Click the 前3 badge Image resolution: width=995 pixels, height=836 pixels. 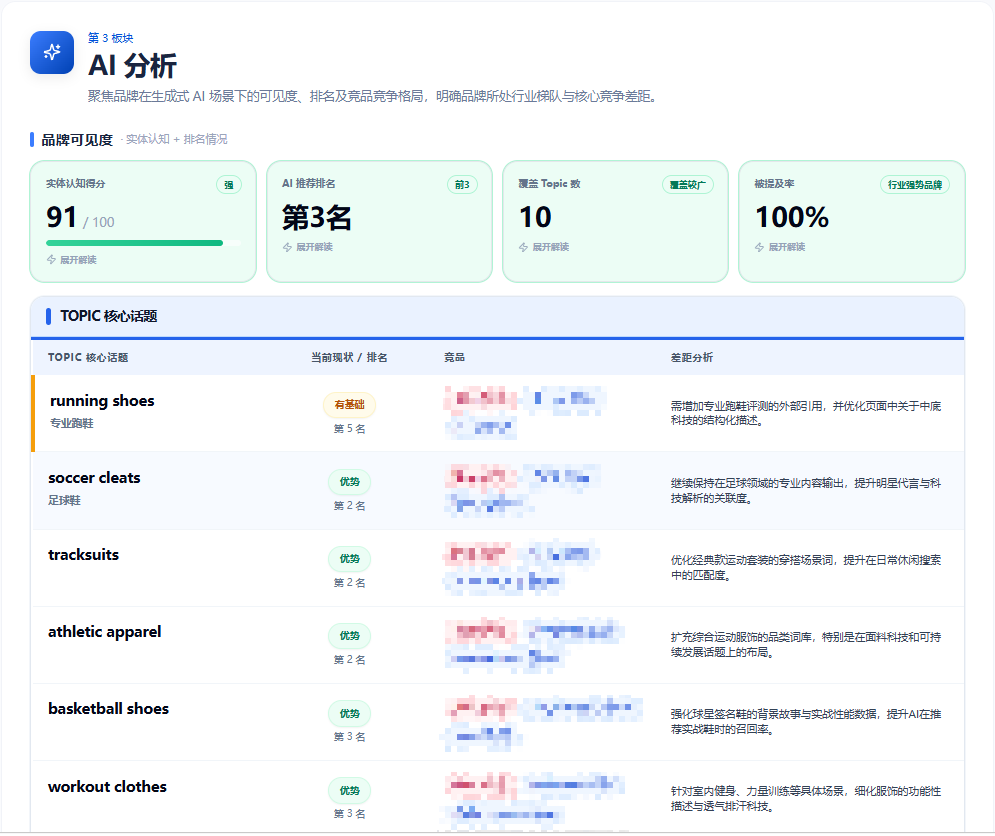point(462,185)
